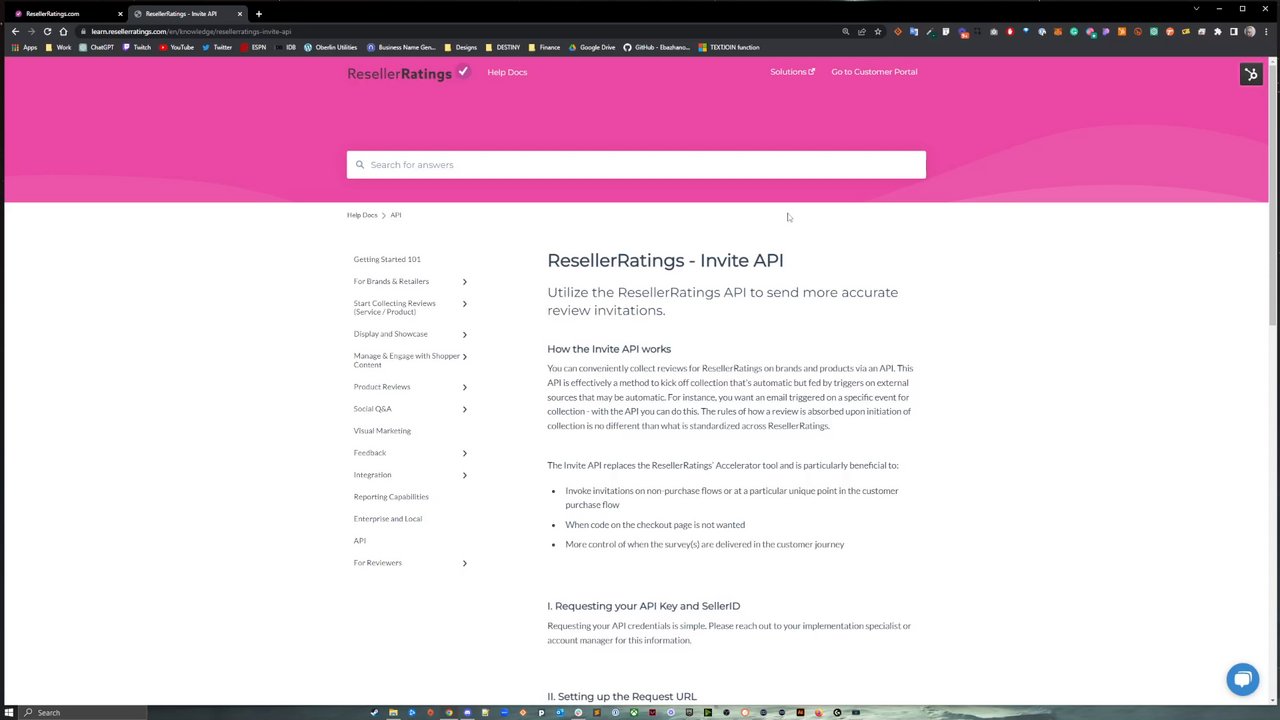Open the ChatGPT bookmark
1280x720 pixels.
[96, 47]
